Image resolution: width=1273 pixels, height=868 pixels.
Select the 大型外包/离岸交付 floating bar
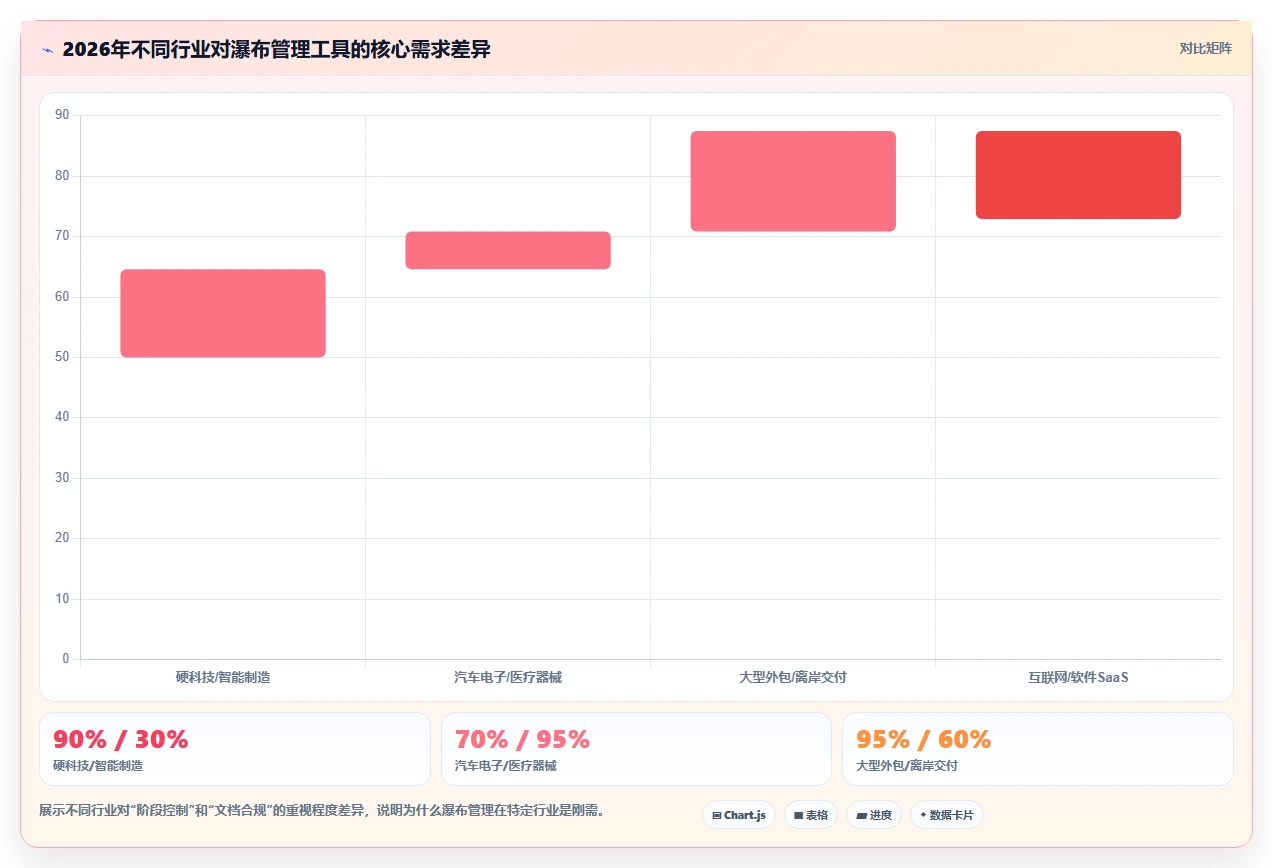(x=793, y=181)
